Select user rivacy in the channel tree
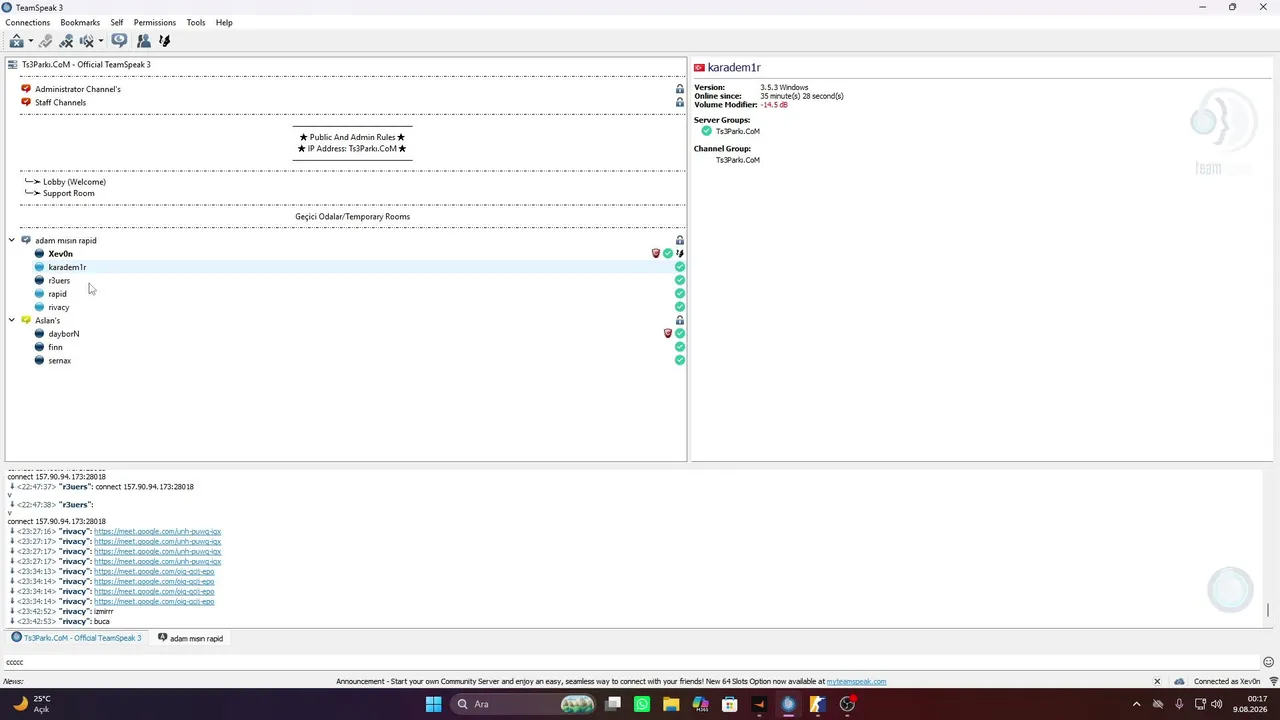This screenshot has width=1280, height=720. tap(59, 307)
